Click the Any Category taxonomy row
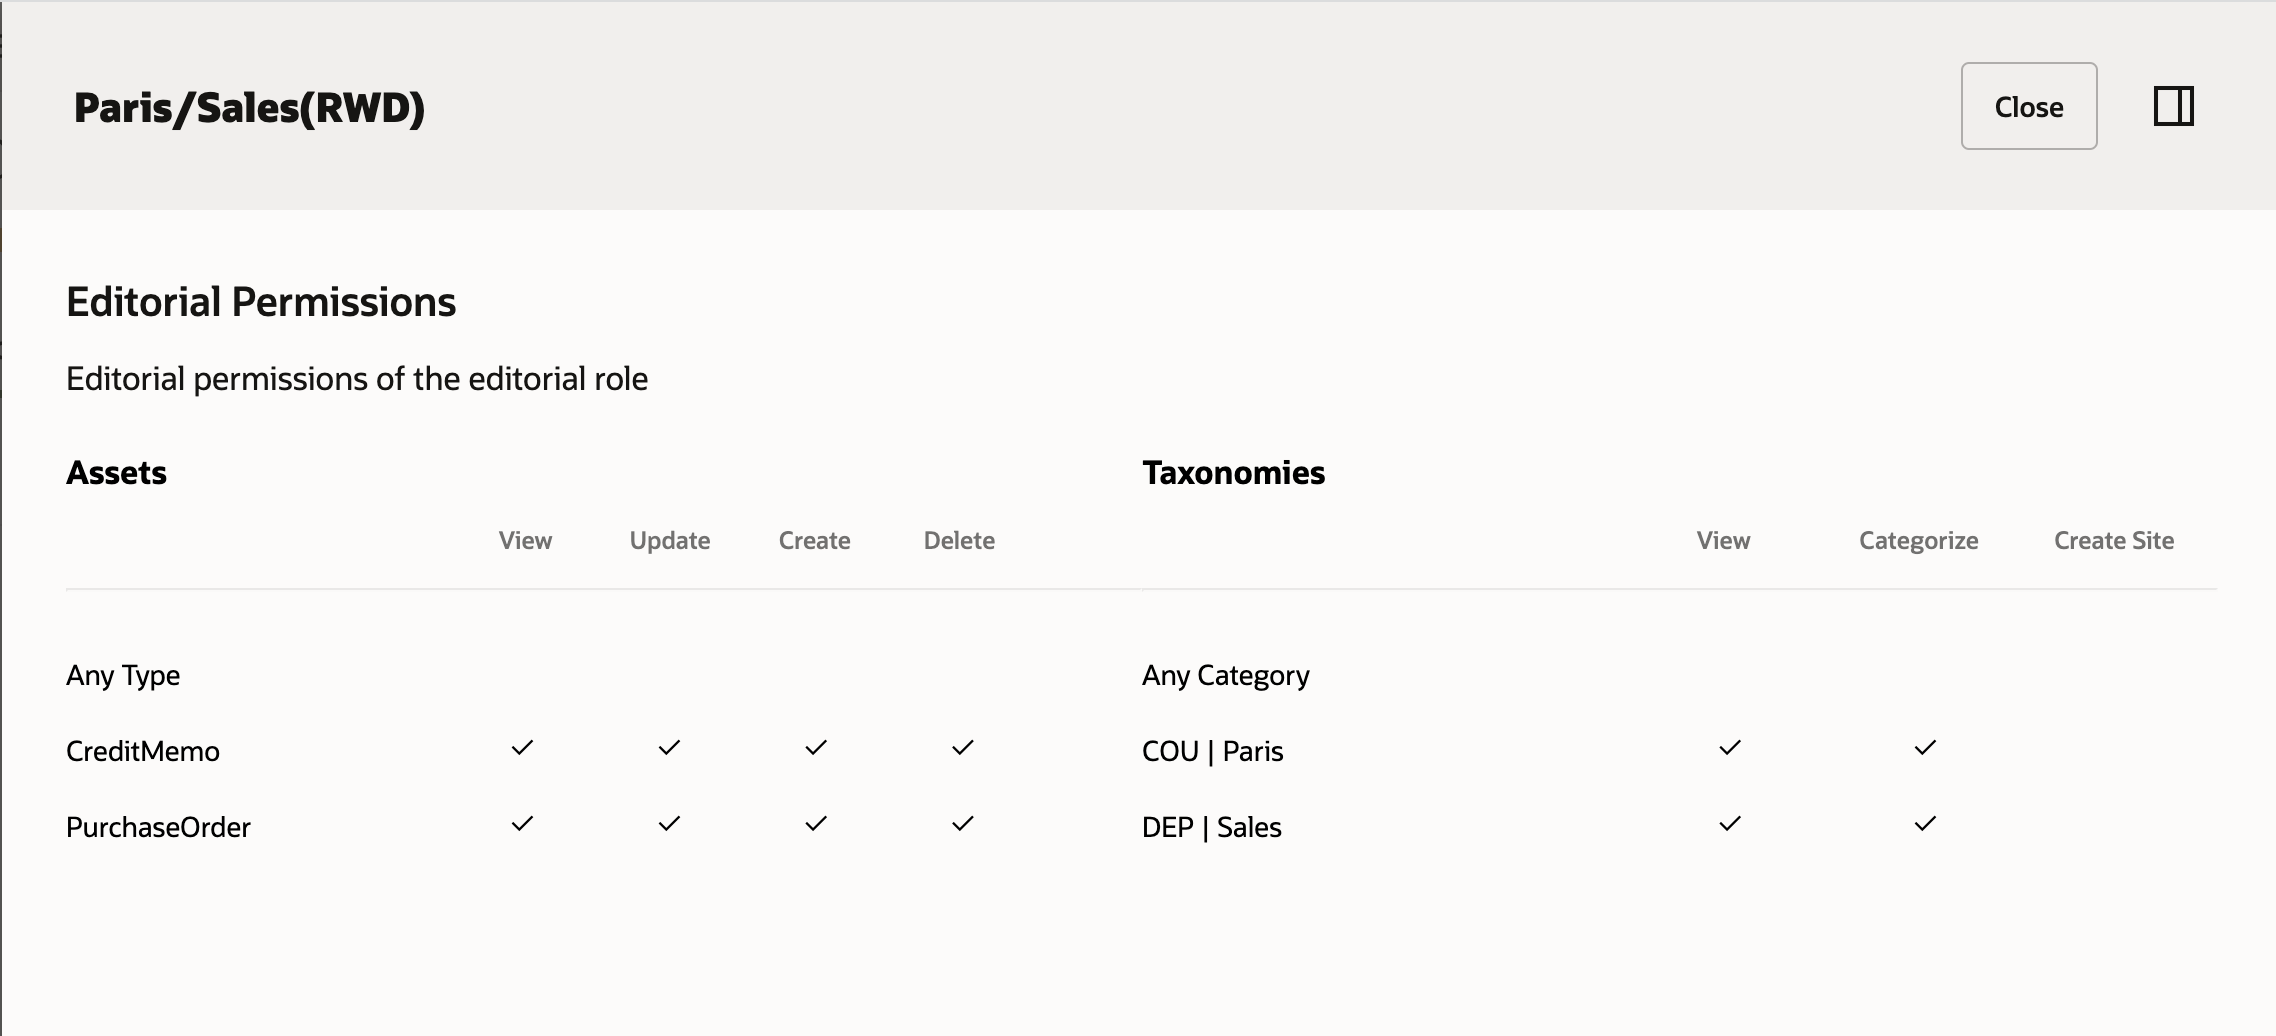 [1225, 675]
